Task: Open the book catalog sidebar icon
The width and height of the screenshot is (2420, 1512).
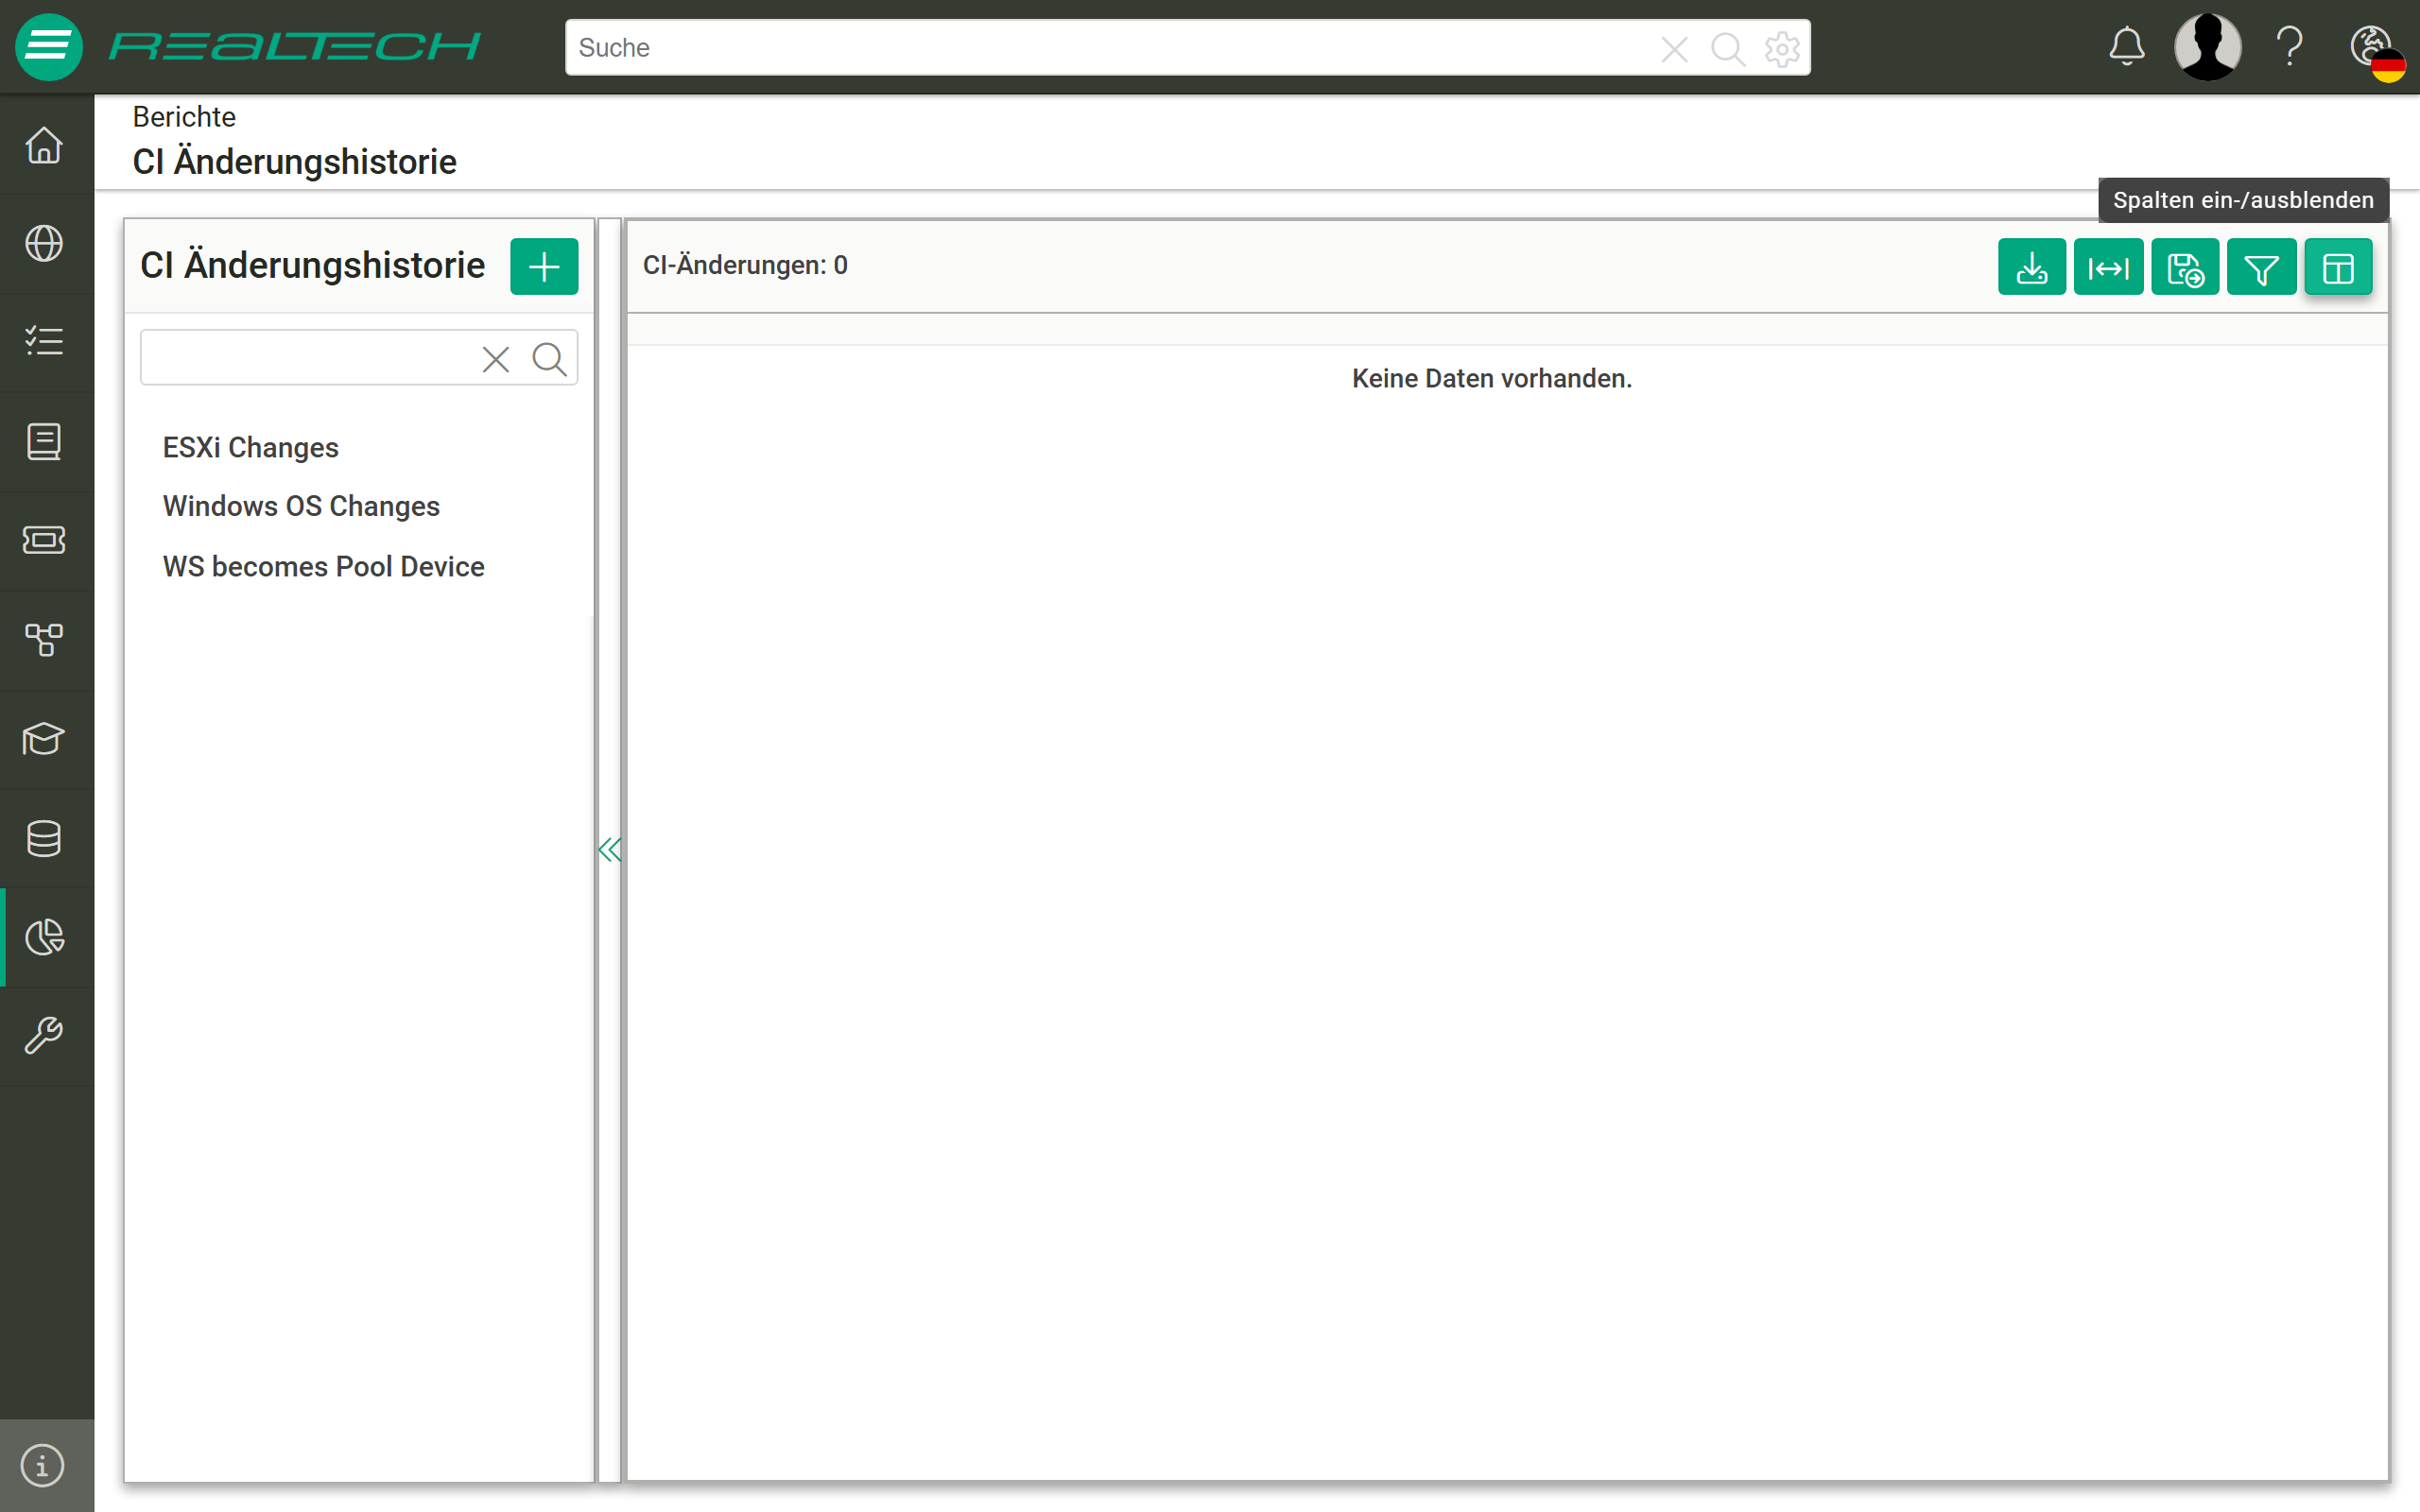Action: click(x=44, y=441)
